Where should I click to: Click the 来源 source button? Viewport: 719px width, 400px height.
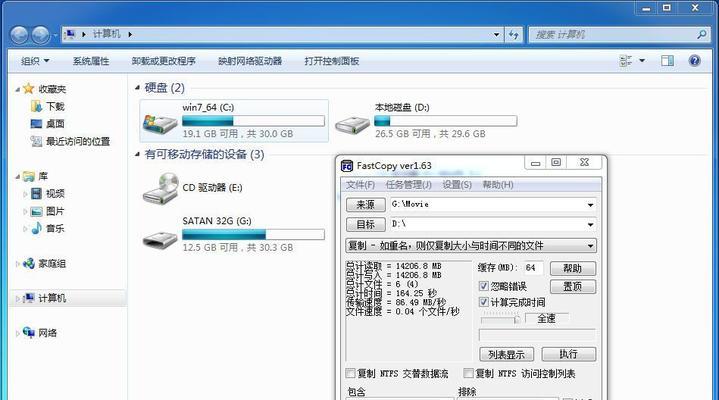[365, 205]
